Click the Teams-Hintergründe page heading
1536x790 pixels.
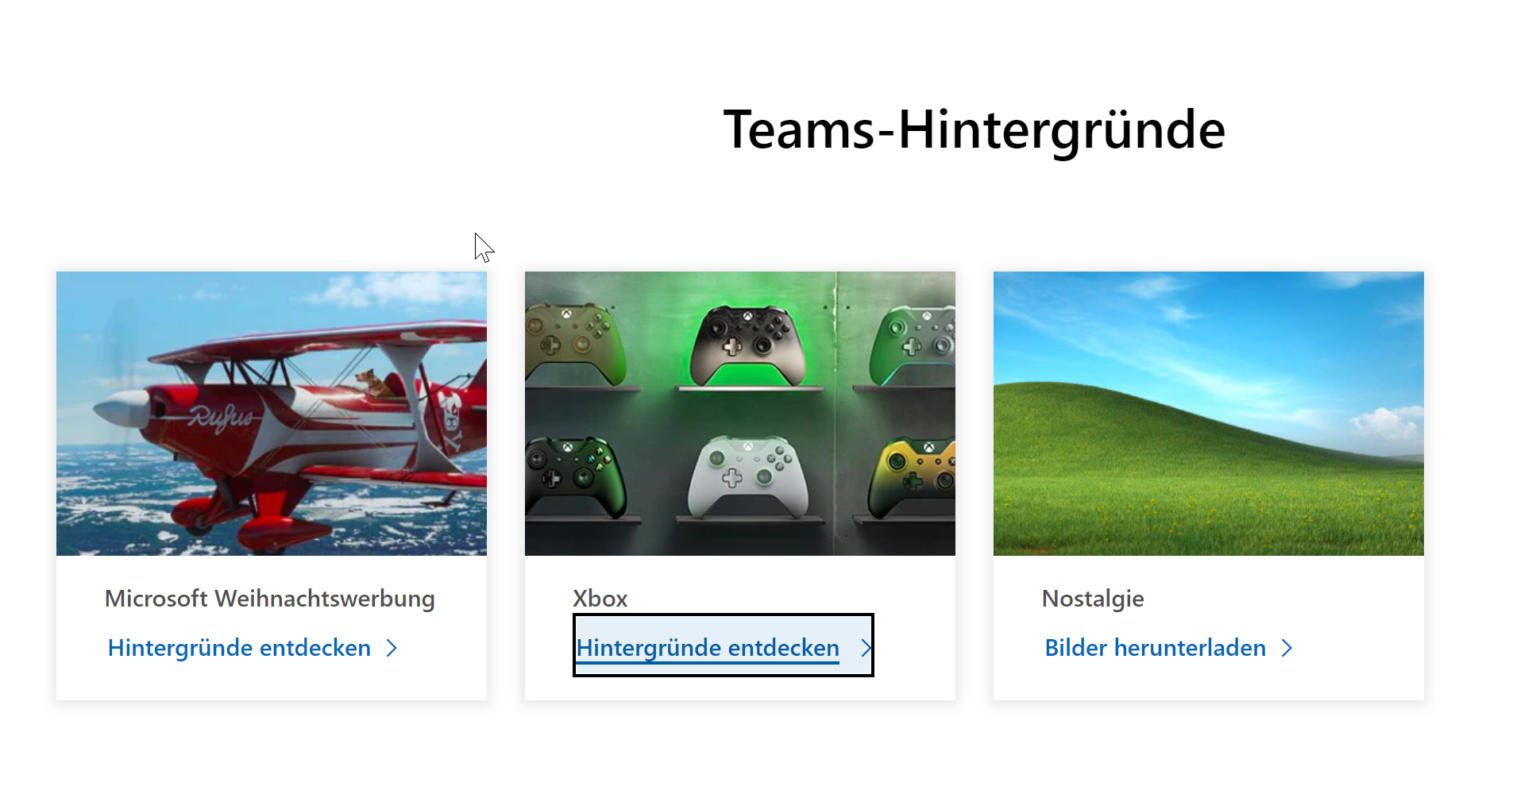coord(974,129)
